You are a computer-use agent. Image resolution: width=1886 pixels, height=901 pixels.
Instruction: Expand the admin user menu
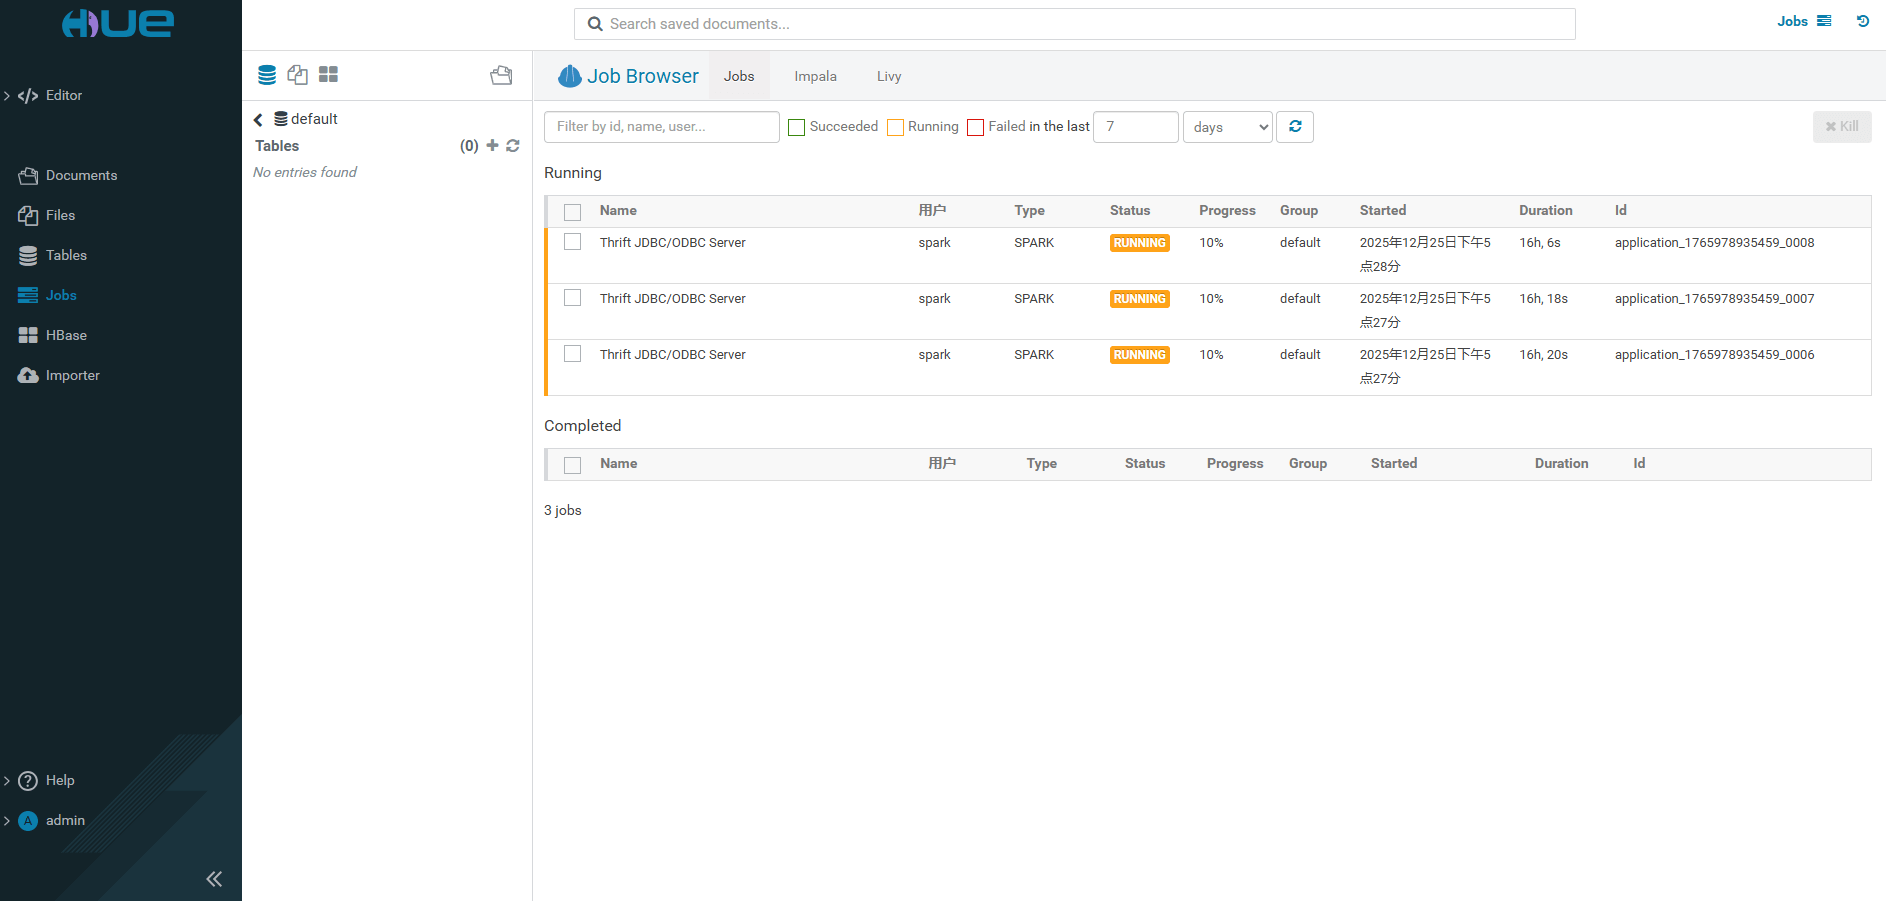pyautogui.click(x=65, y=821)
